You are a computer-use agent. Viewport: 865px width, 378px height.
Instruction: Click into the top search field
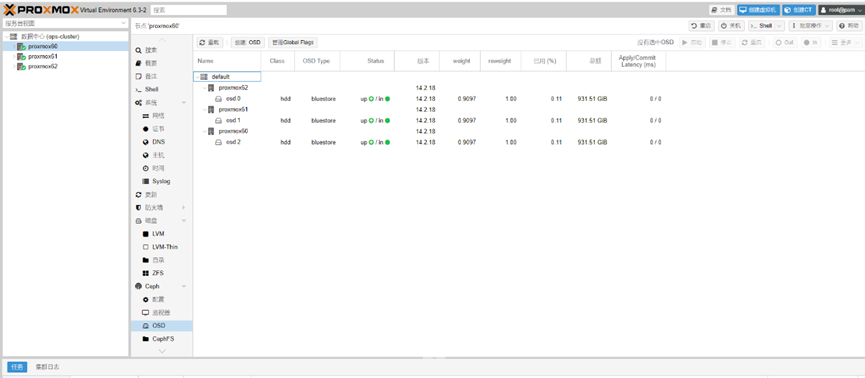click(x=189, y=10)
